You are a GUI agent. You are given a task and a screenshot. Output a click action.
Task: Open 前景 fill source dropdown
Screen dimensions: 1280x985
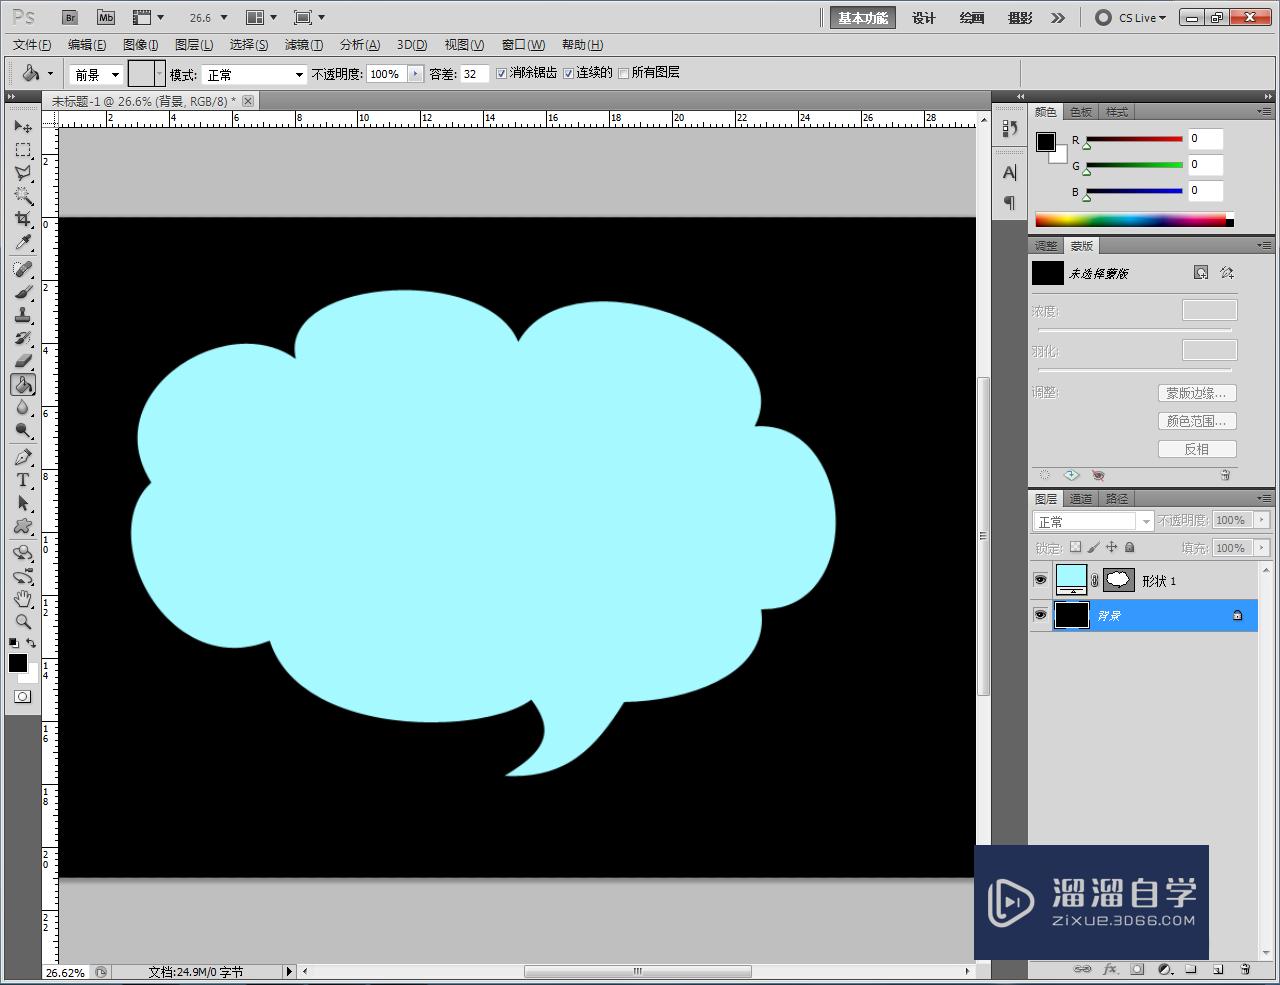tap(96, 74)
